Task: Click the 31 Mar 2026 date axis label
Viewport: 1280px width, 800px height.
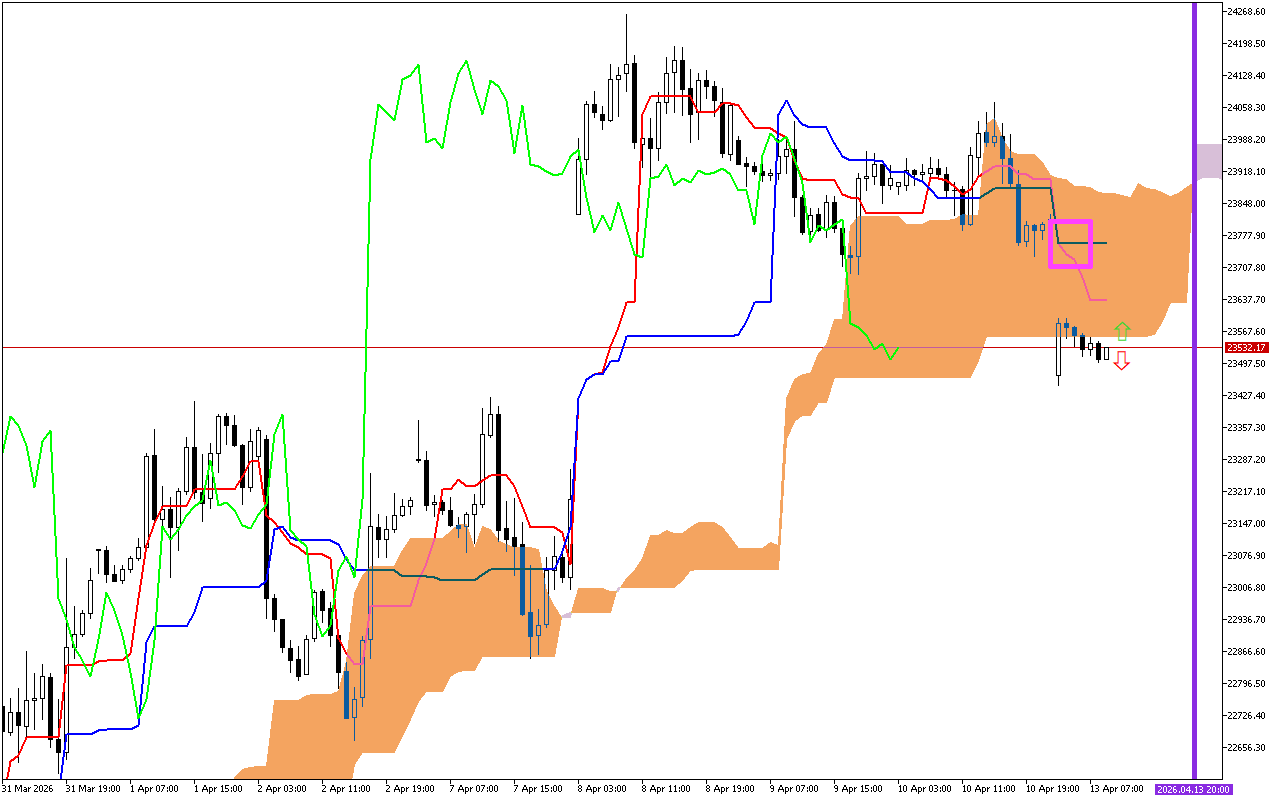Action: (29, 788)
